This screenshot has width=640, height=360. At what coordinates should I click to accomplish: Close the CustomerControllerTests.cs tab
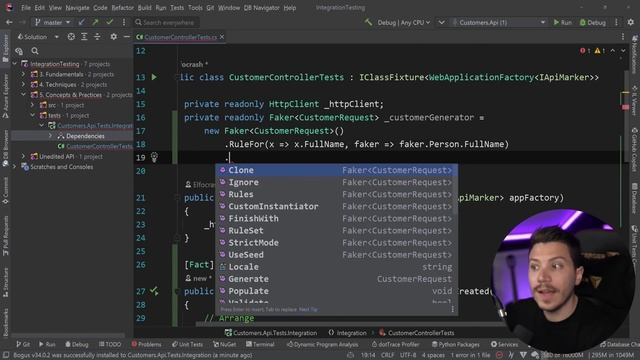tap(222, 37)
